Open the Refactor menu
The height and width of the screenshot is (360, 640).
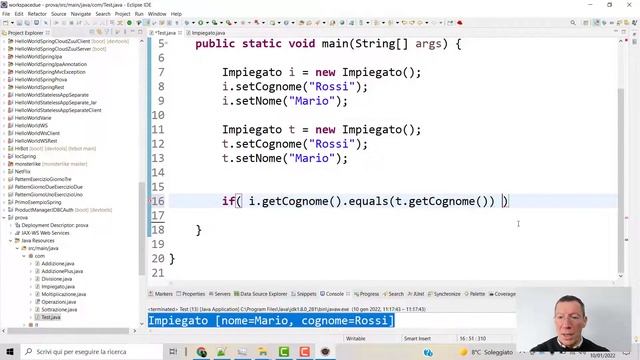(37, 14)
